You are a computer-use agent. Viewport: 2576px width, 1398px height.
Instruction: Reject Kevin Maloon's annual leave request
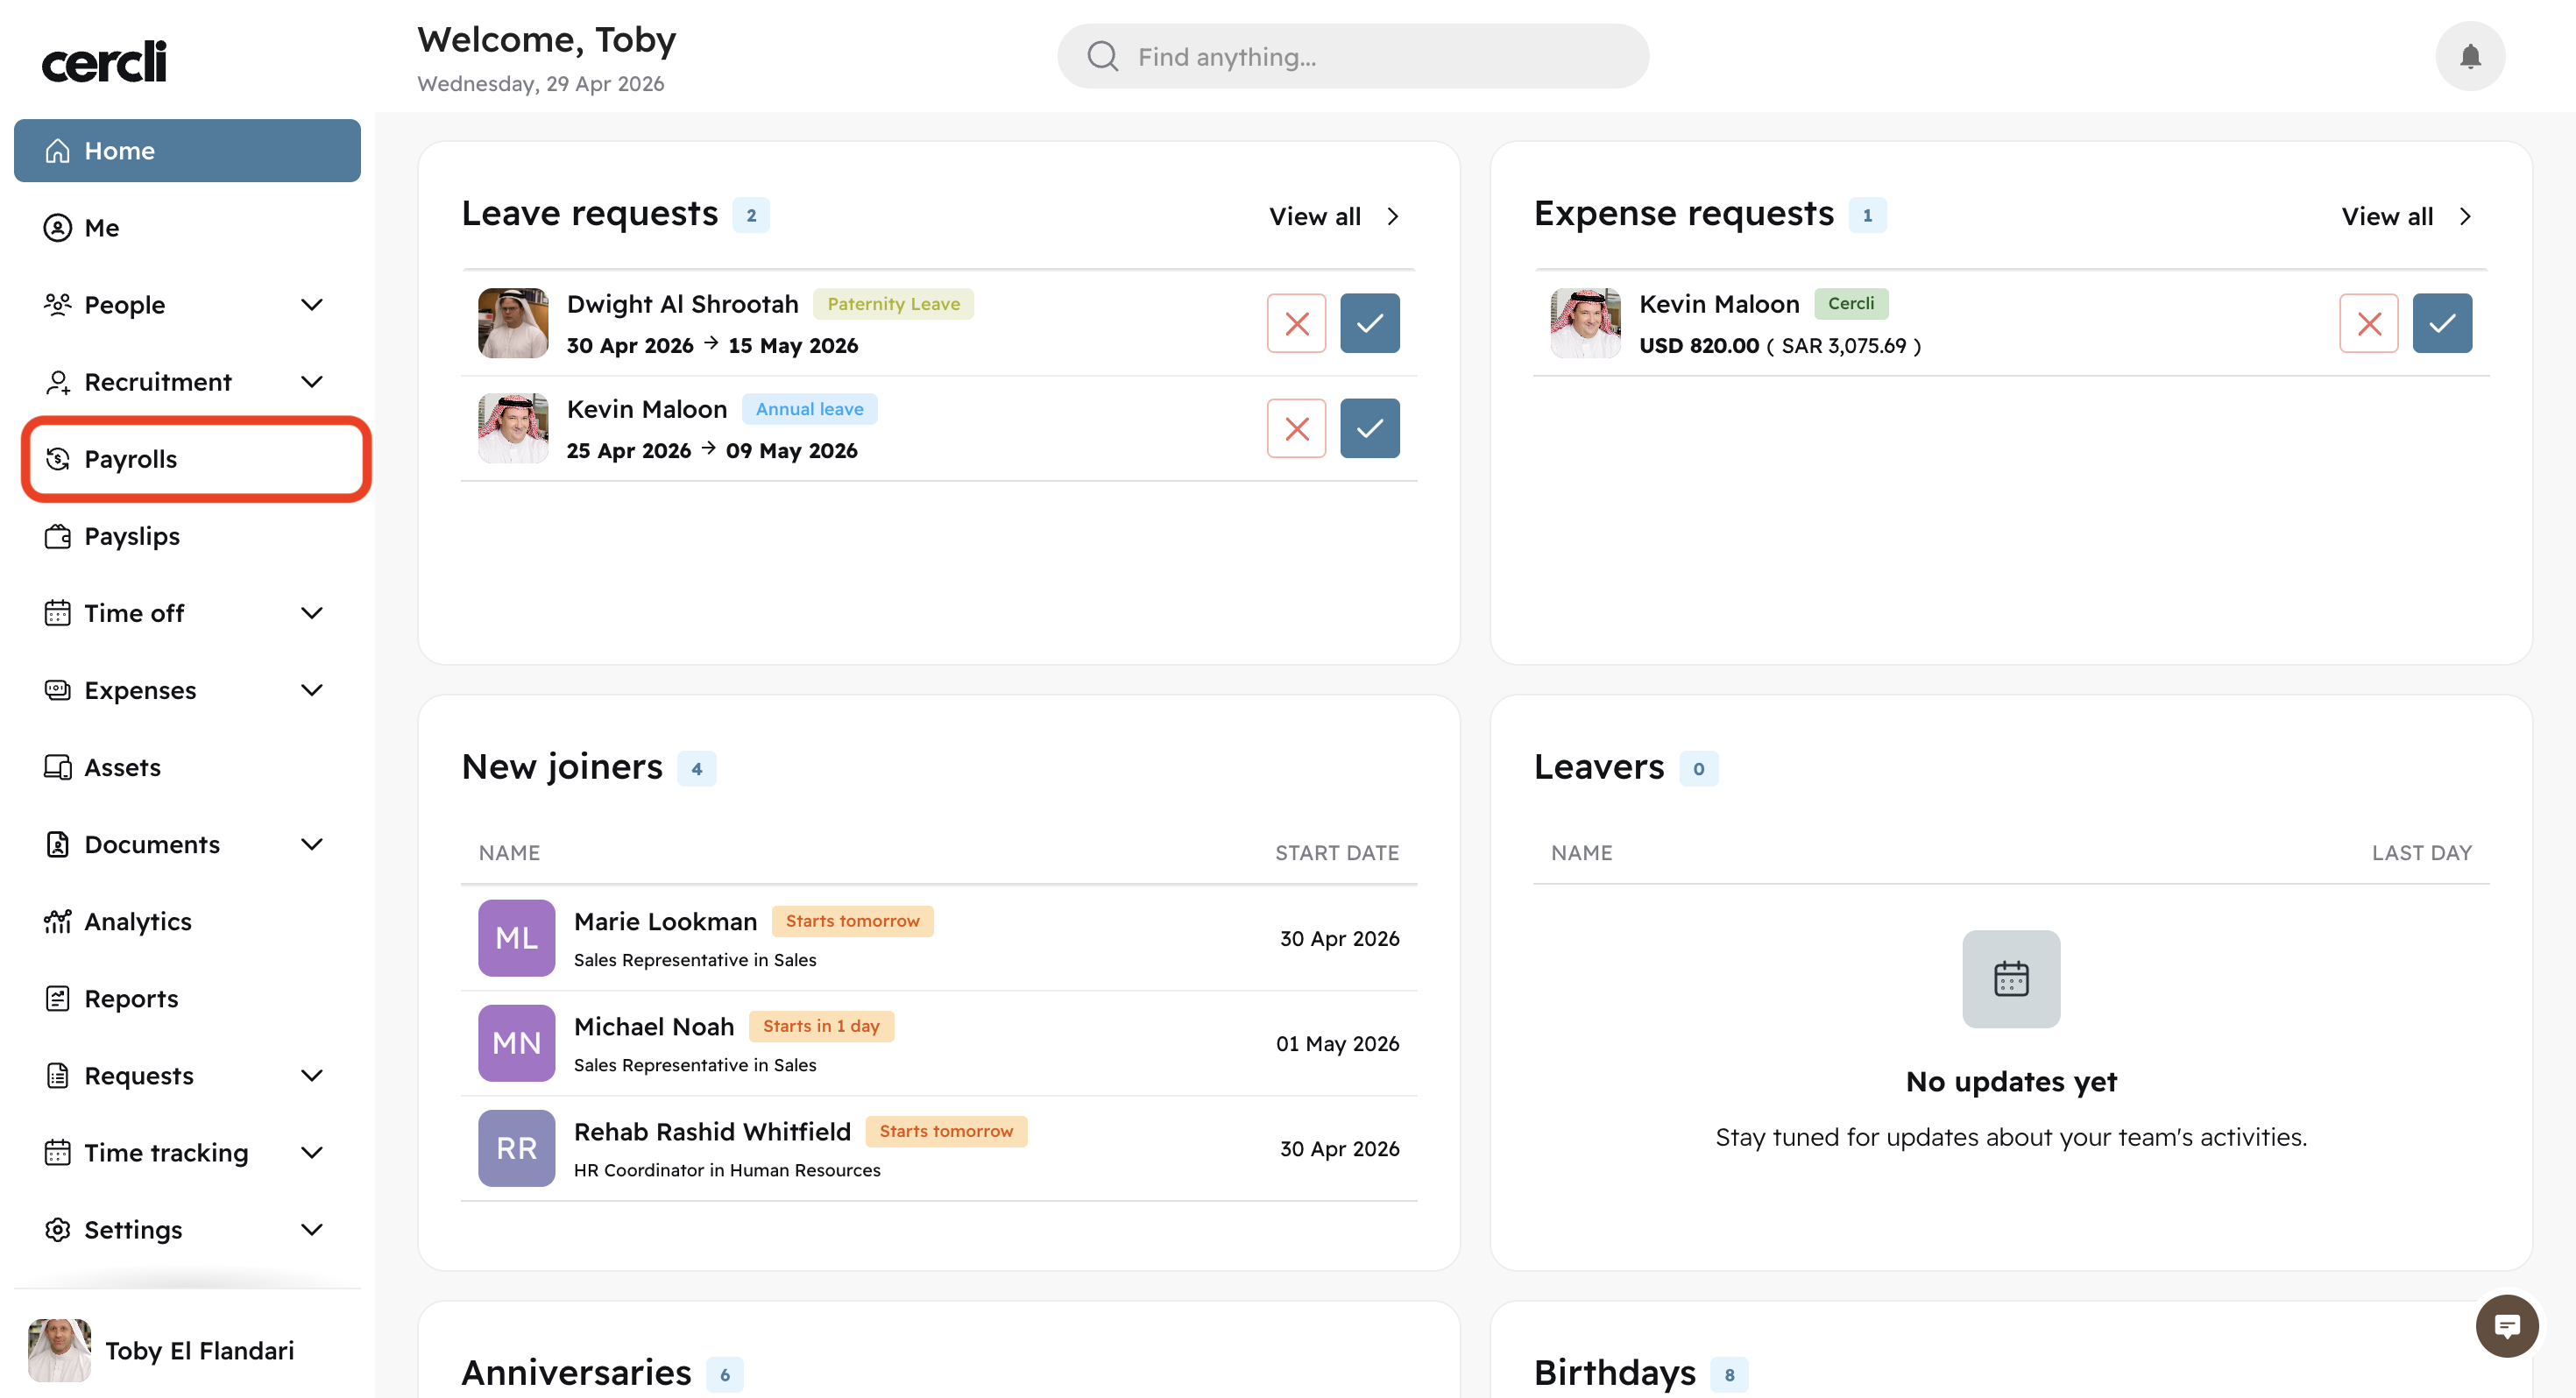tap(1296, 428)
